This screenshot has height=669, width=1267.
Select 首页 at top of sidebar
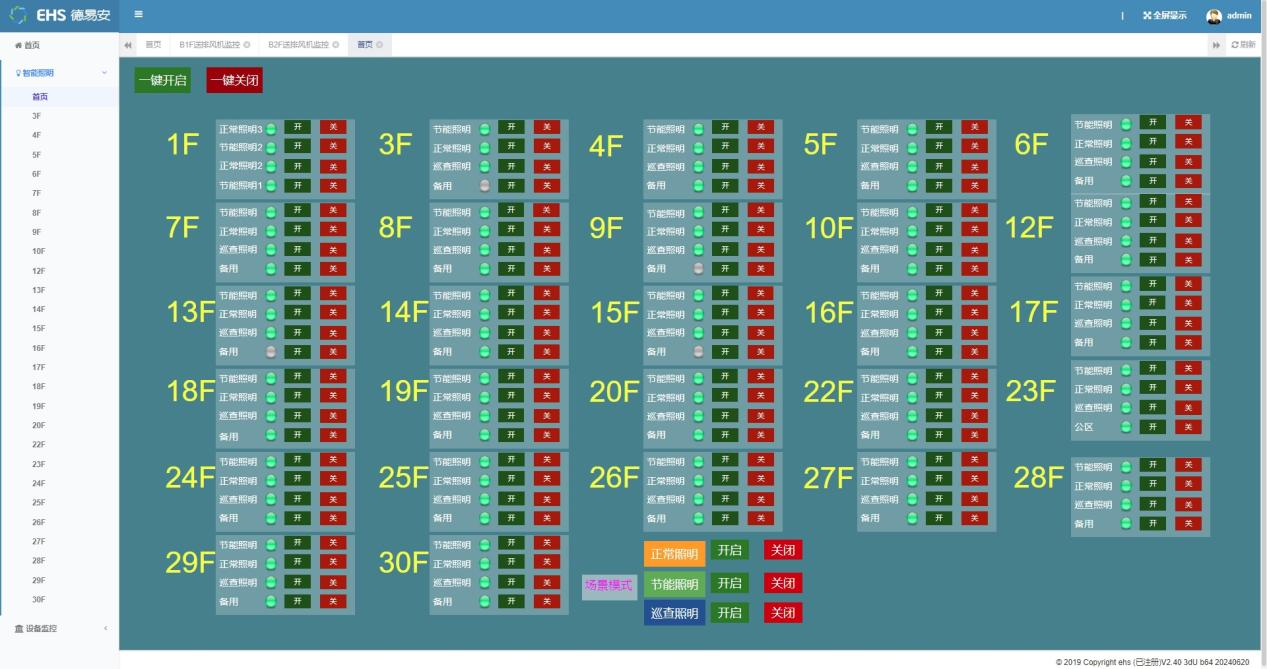pyautogui.click(x=31, y=45)
